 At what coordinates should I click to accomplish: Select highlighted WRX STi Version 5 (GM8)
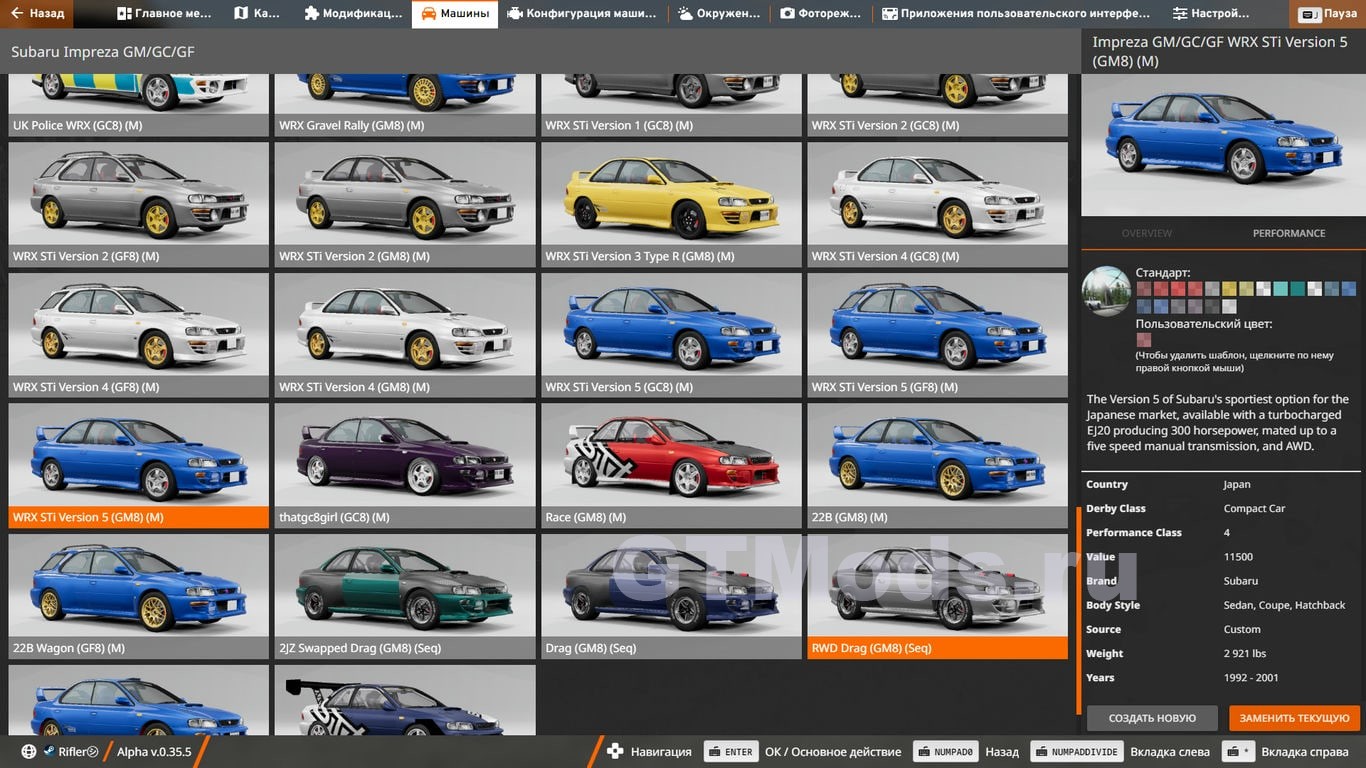point(139,466)
